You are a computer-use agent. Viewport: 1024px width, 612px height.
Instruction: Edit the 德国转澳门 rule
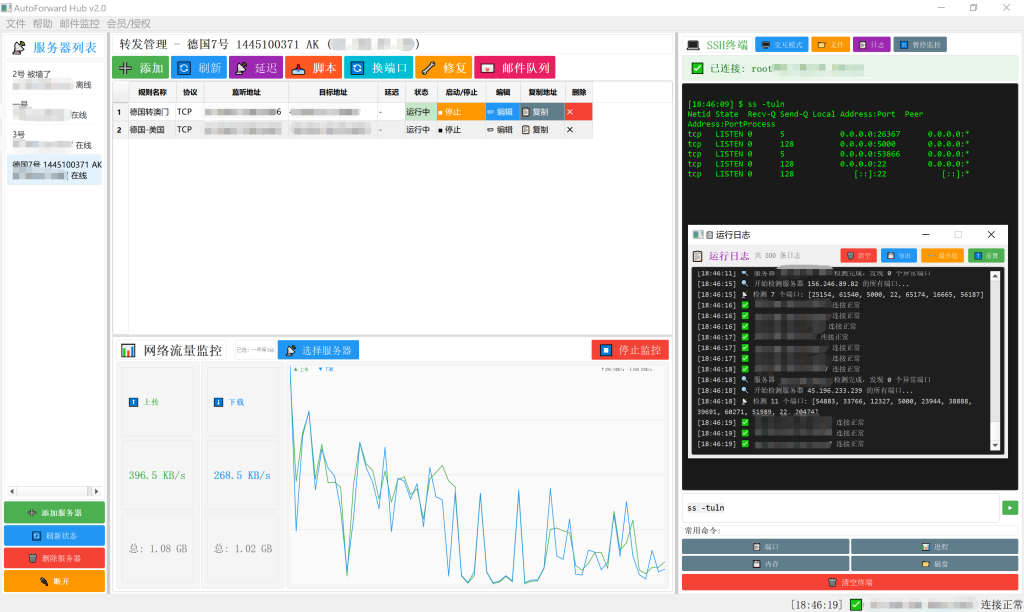tap(502, 112)
